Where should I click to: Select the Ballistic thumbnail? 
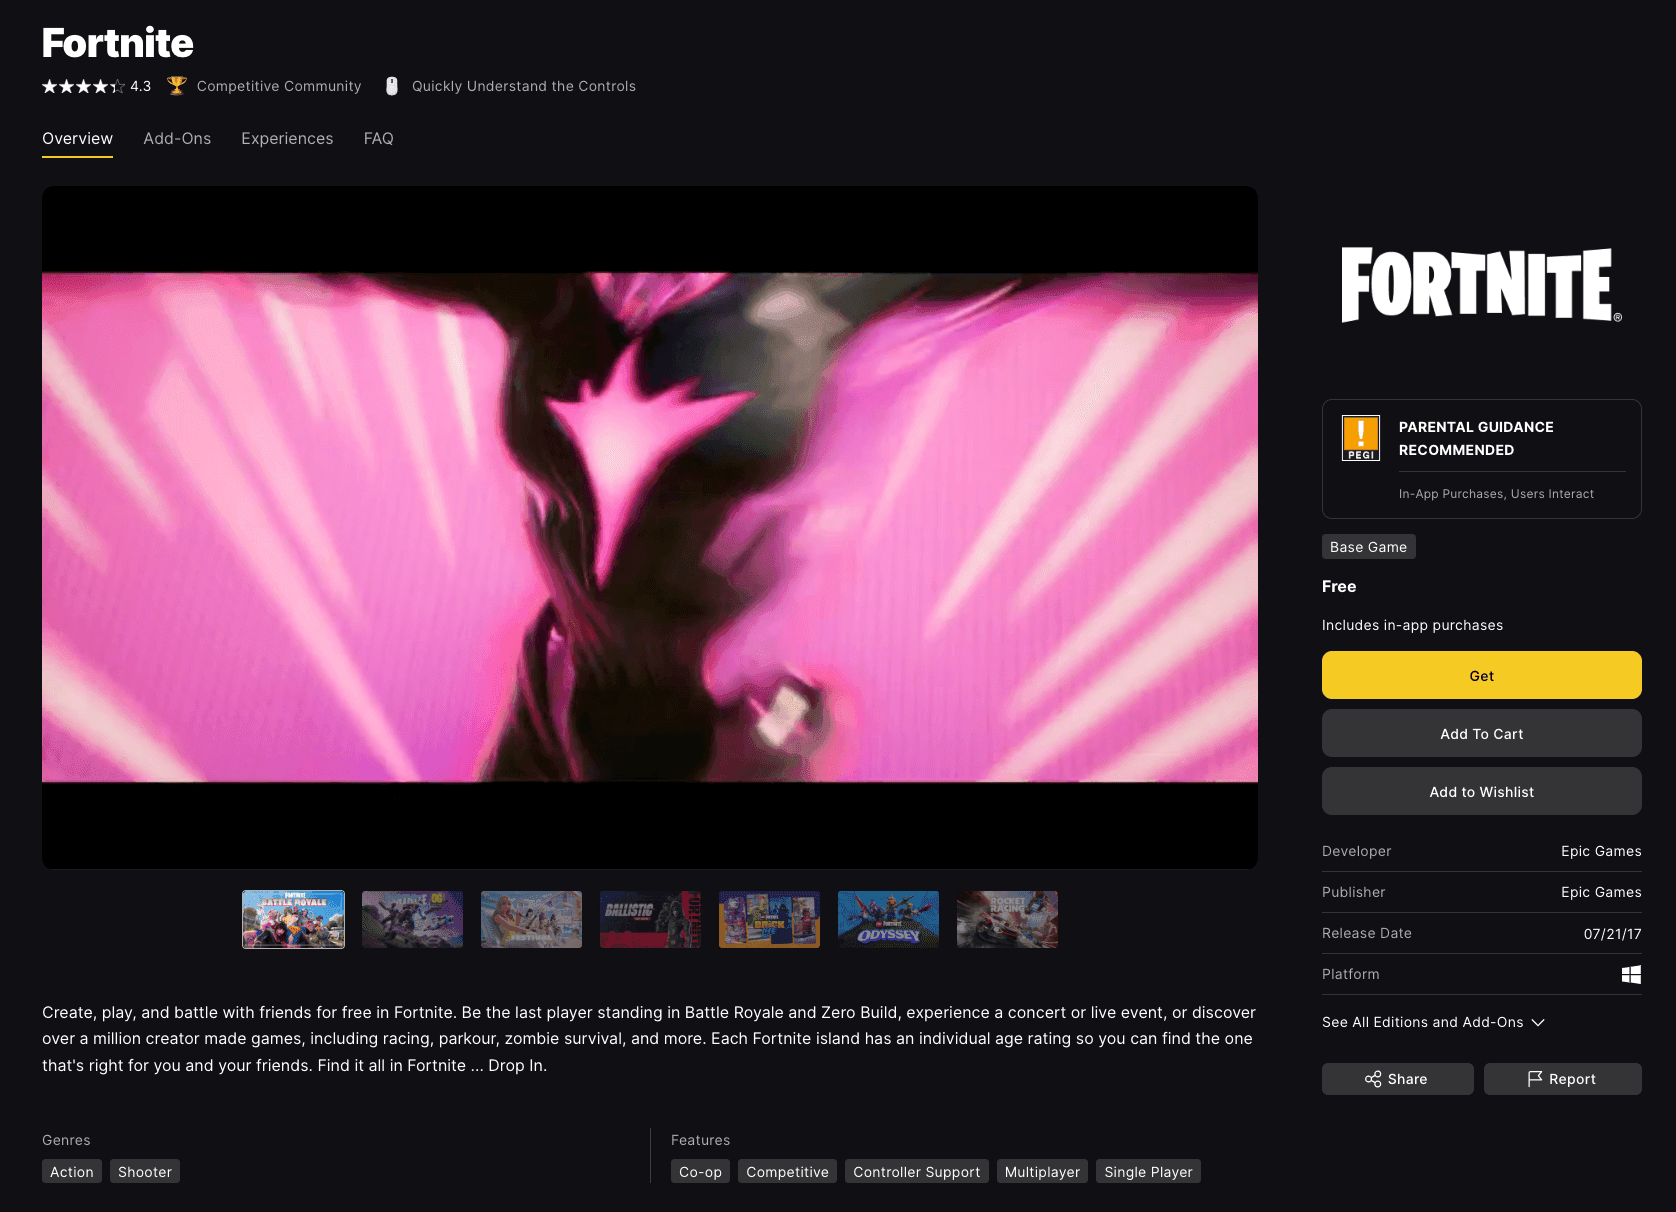(650, 919)
